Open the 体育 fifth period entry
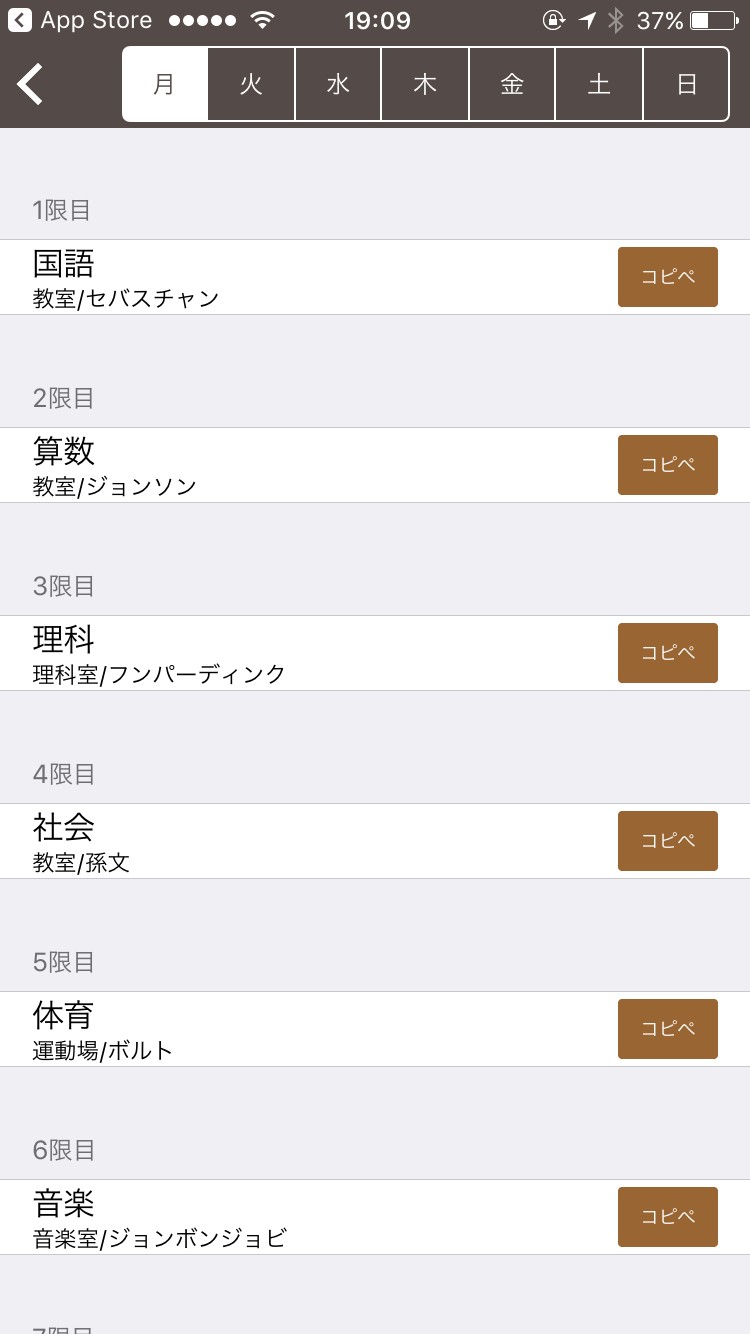 300,1029
